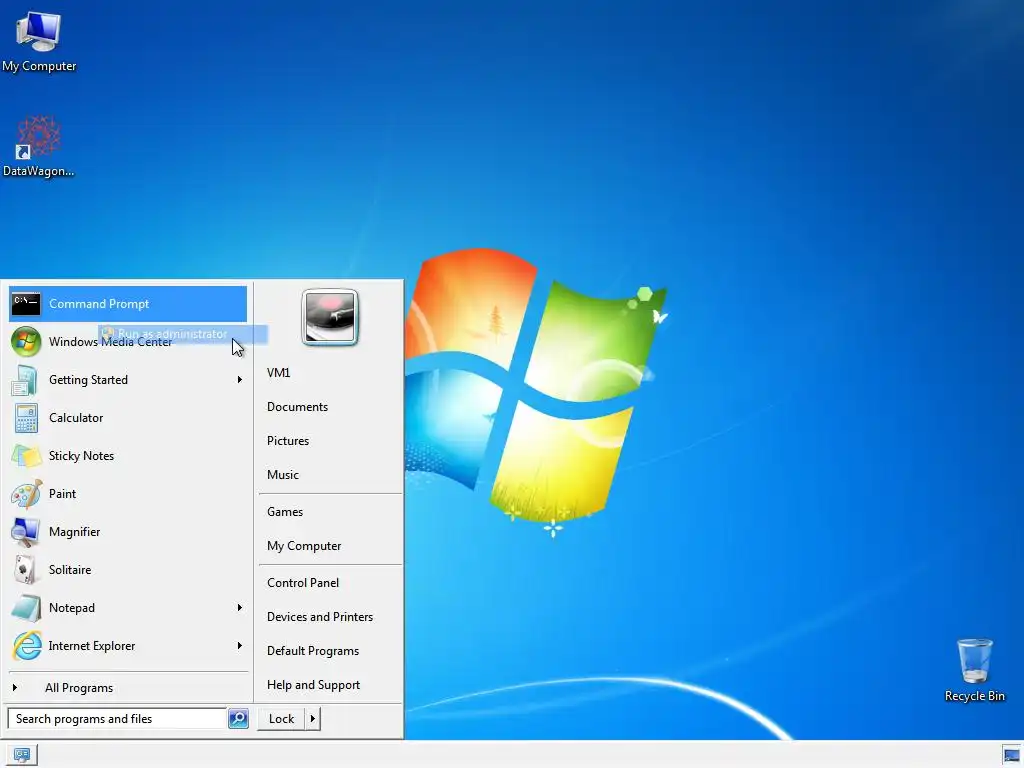This screenshot has height=768, width=1024.
Task: Open shutdown options arrow next to Lock
Action: point(313,718)
